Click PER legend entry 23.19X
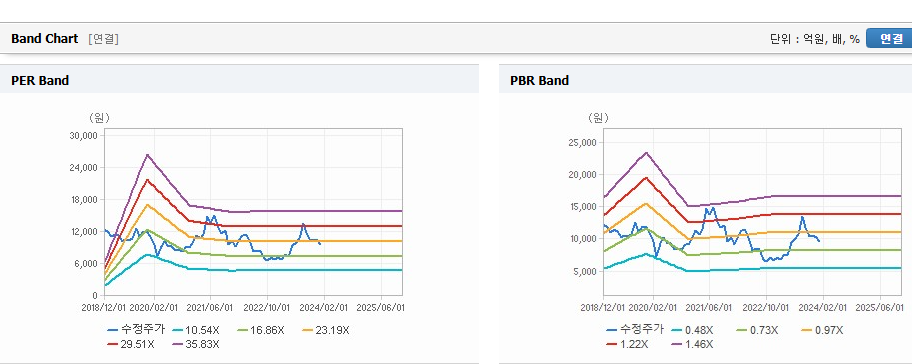The image size is (912, 364). [326, 330]
